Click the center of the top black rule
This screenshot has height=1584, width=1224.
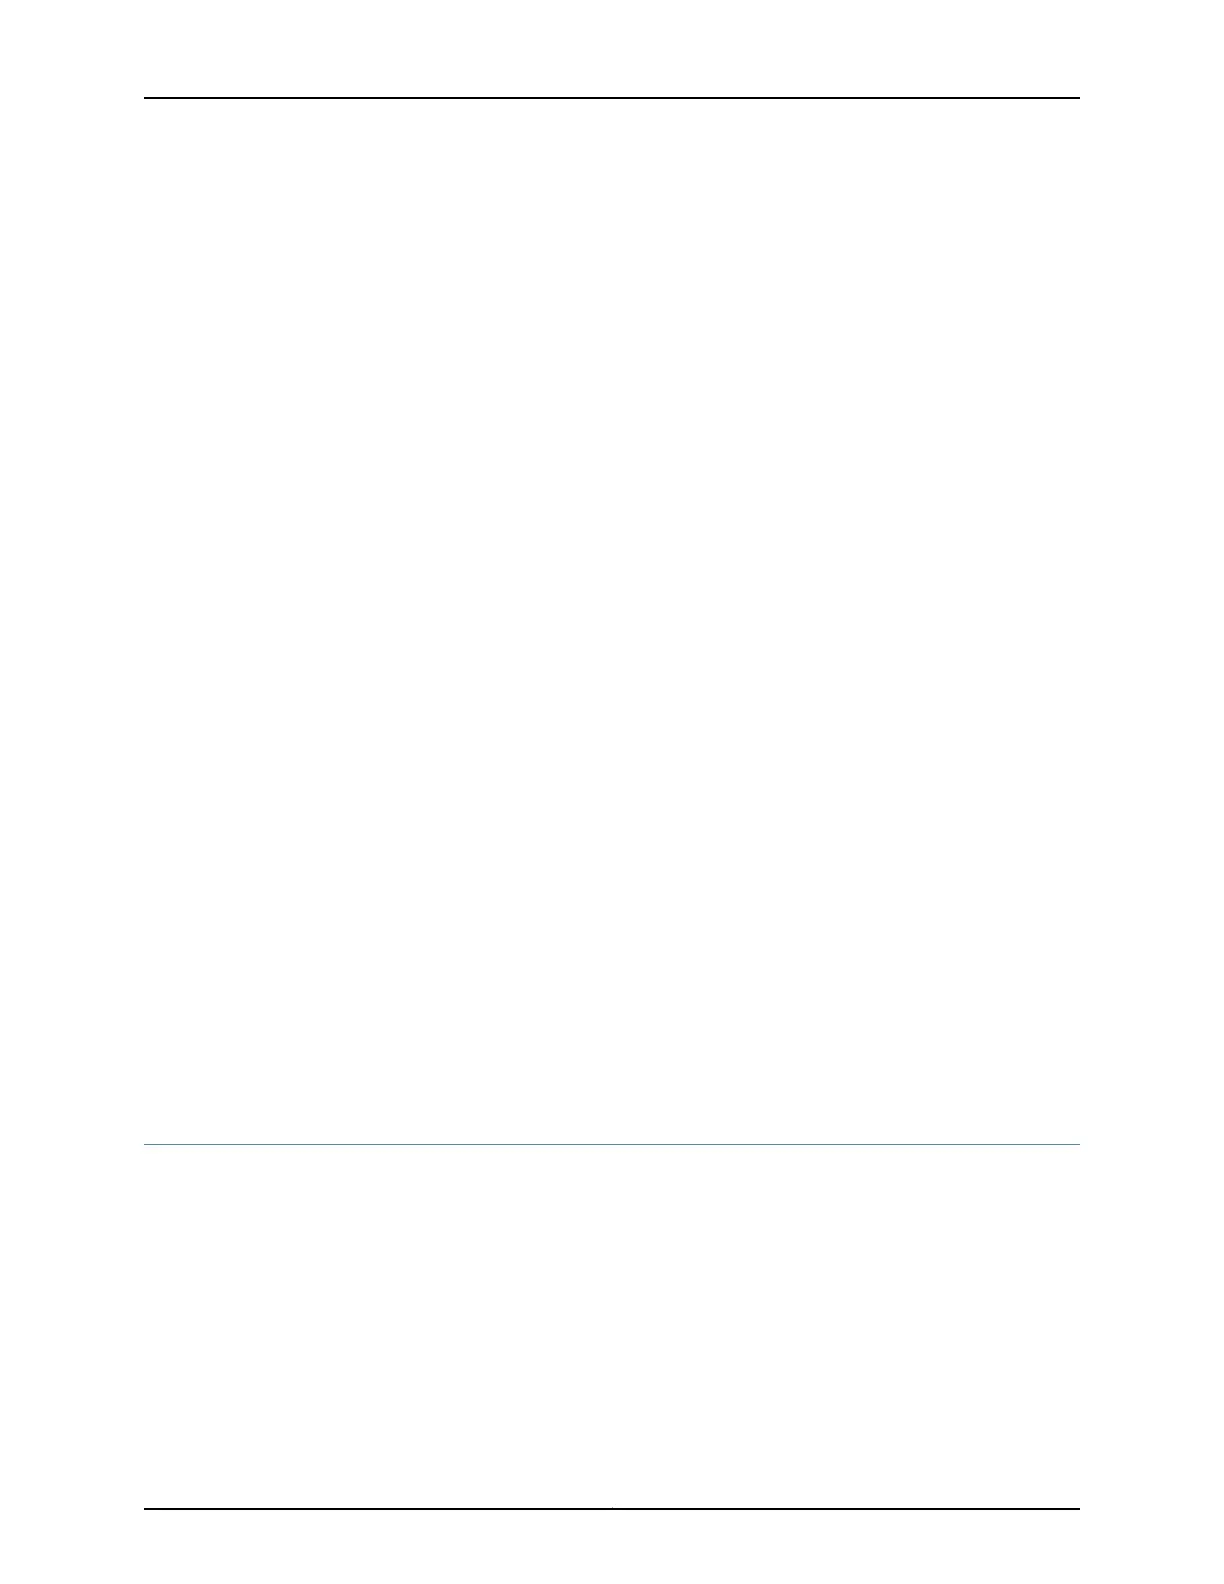tap(612, 98)
